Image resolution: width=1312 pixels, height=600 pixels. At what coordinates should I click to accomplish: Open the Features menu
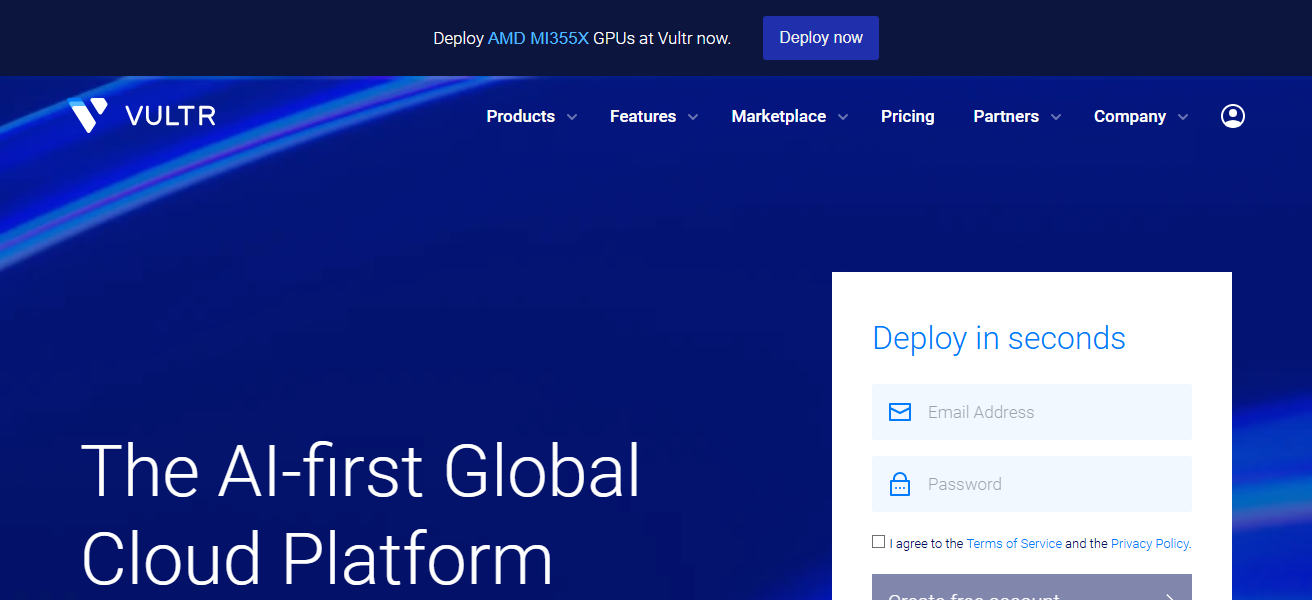[643, 116]
